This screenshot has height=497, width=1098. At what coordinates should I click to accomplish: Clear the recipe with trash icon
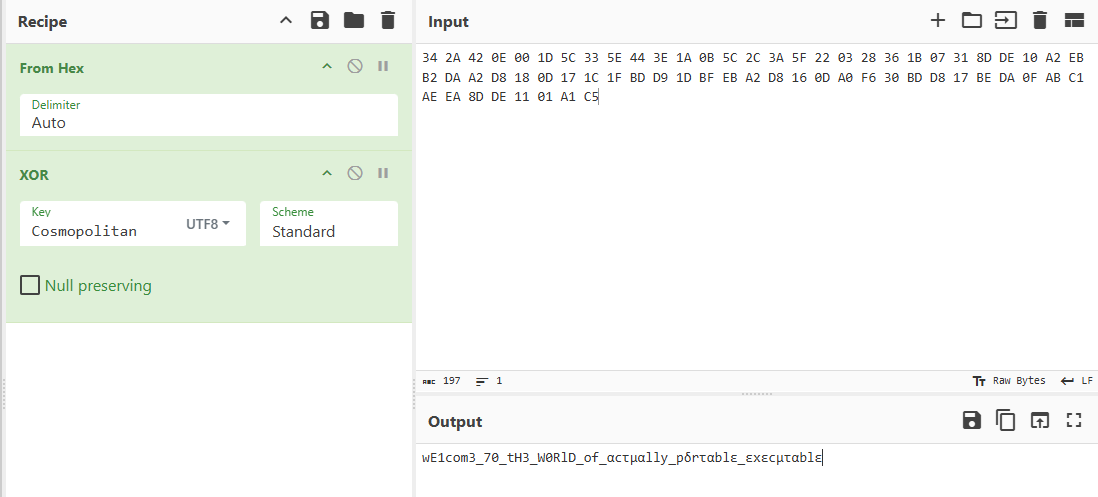(388, 20)
